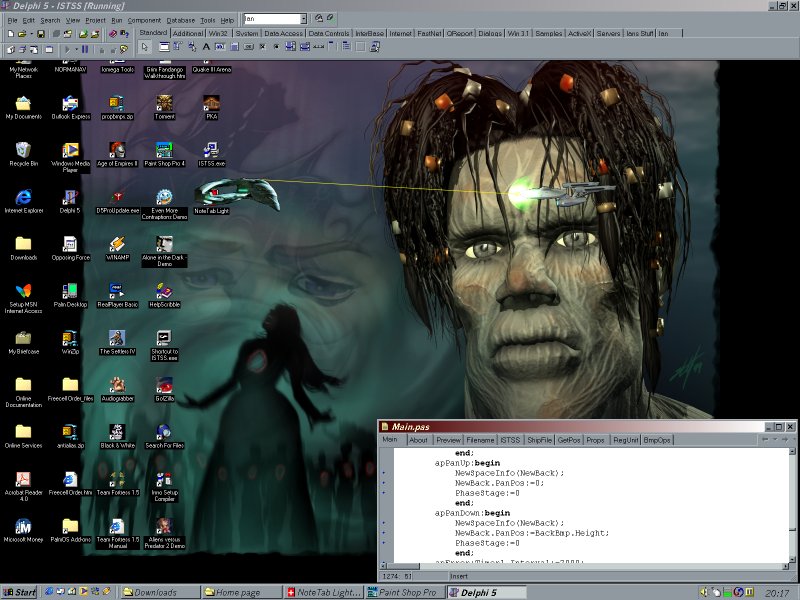Open the Internet Explorer desktop icon

(23, 202)
